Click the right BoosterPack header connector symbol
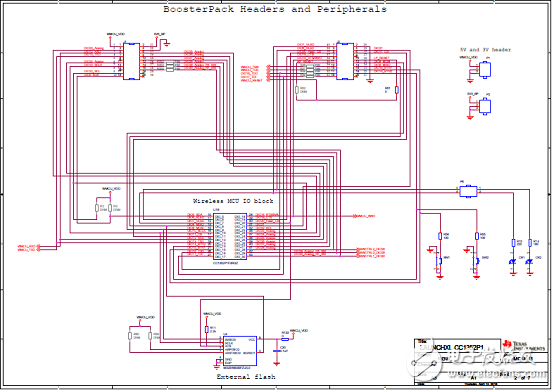This screenshot has width=554, height=390. 345,61
